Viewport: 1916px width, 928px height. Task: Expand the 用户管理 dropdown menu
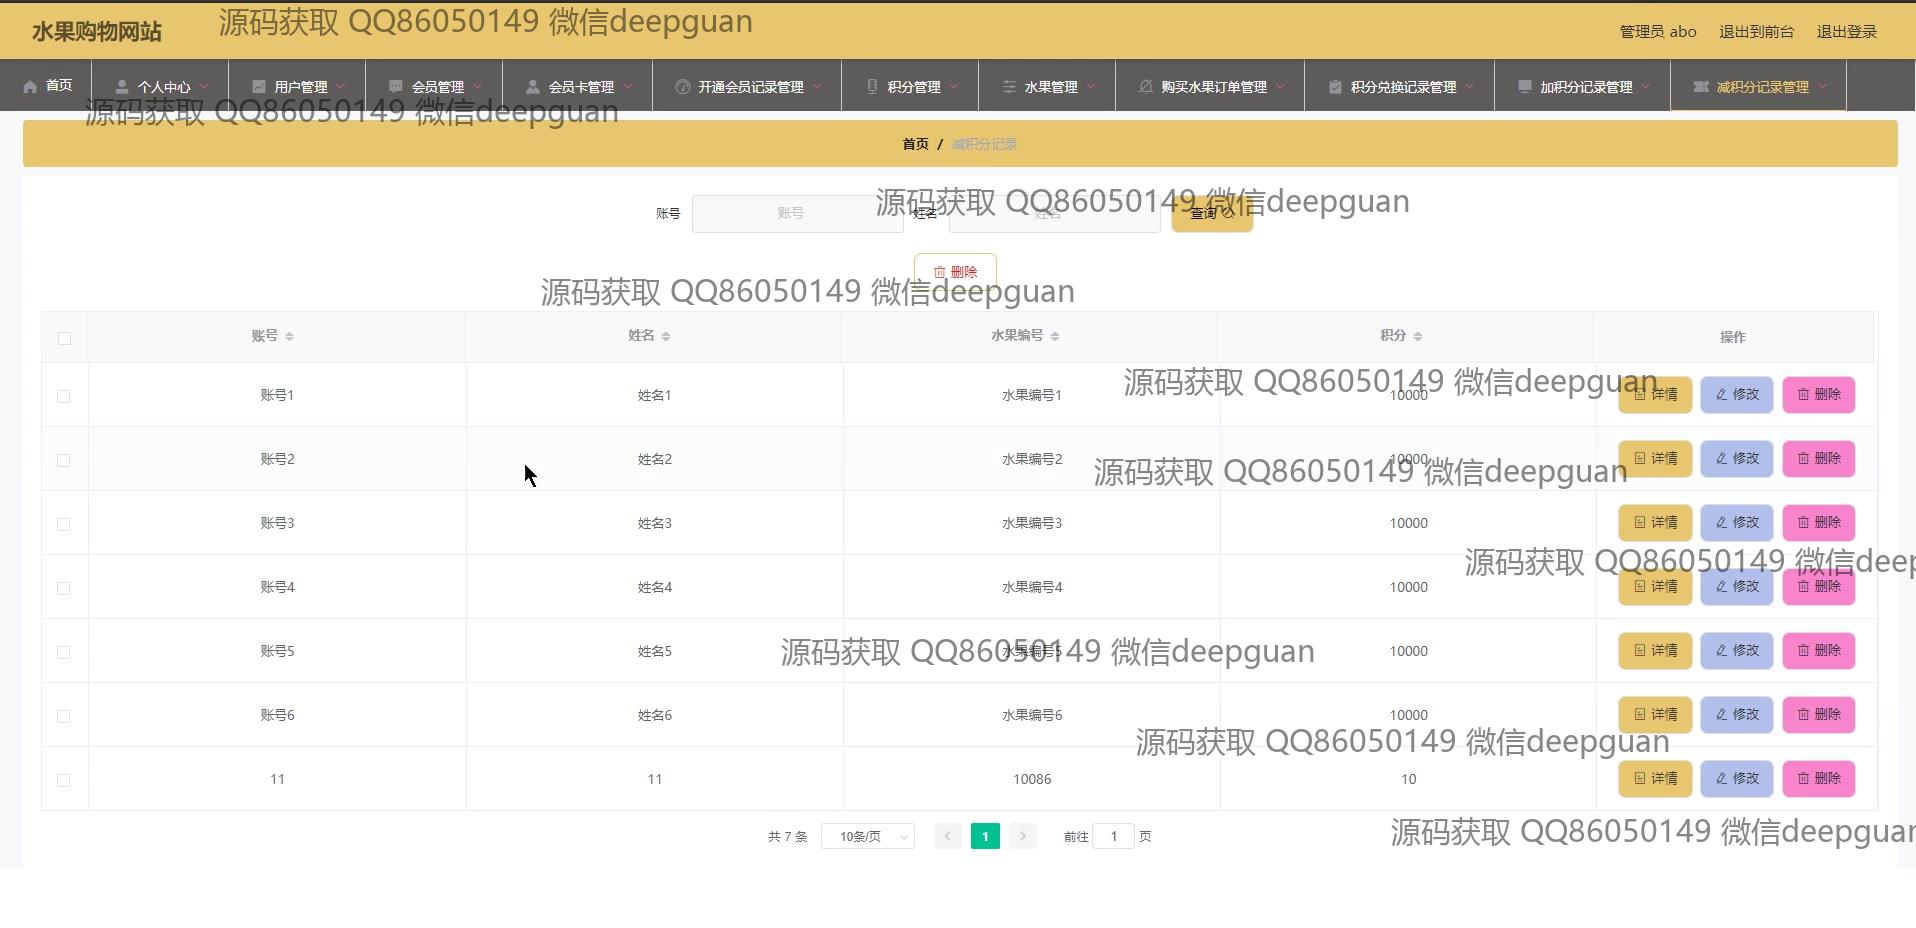299,87
